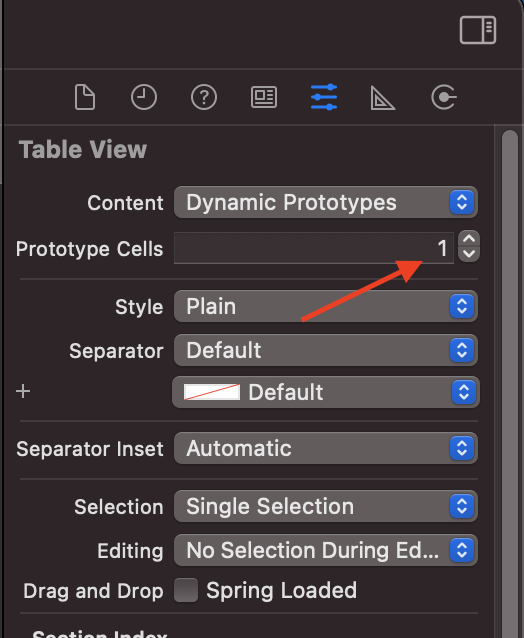Show the Connections inspector
The height and width of the screenshot is (638, 524).
click(443, 97)
